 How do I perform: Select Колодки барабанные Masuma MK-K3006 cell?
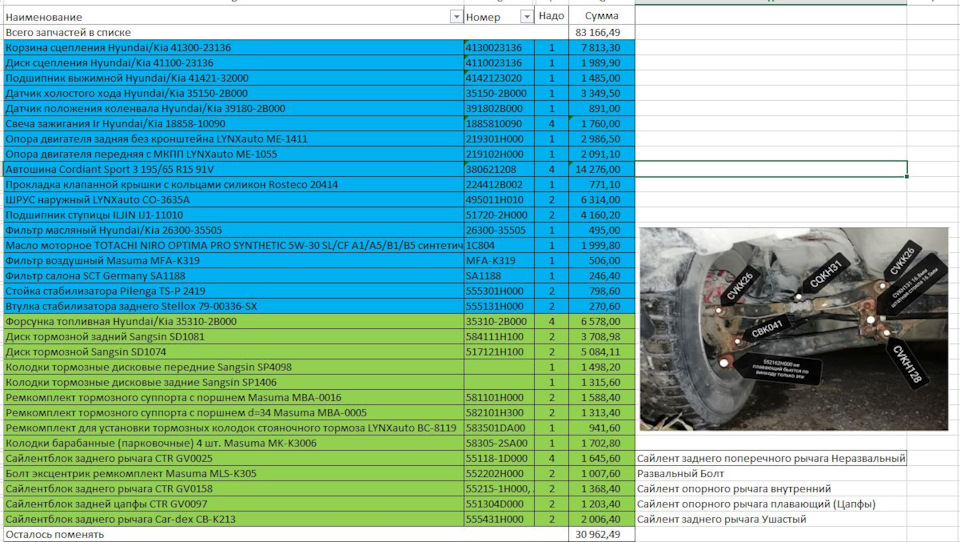point(233,443)
